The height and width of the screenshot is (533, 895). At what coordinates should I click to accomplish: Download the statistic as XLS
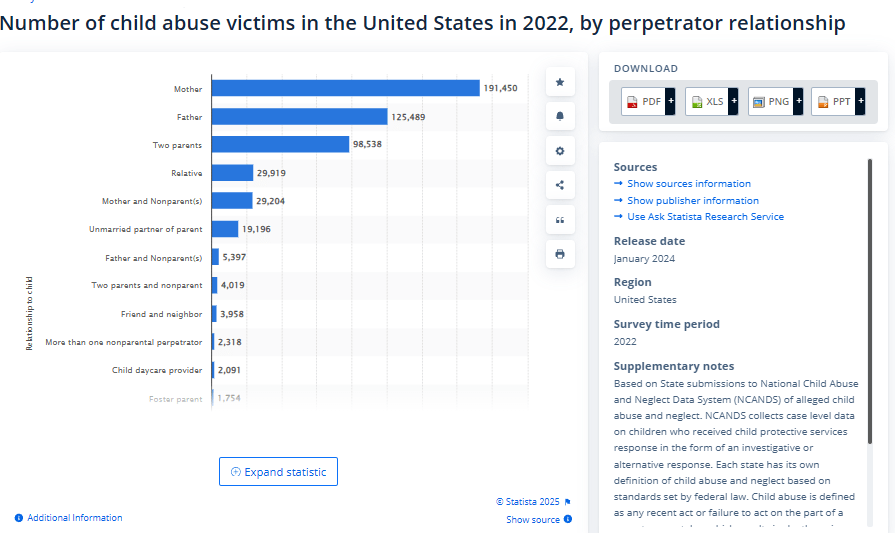point(711,101)
